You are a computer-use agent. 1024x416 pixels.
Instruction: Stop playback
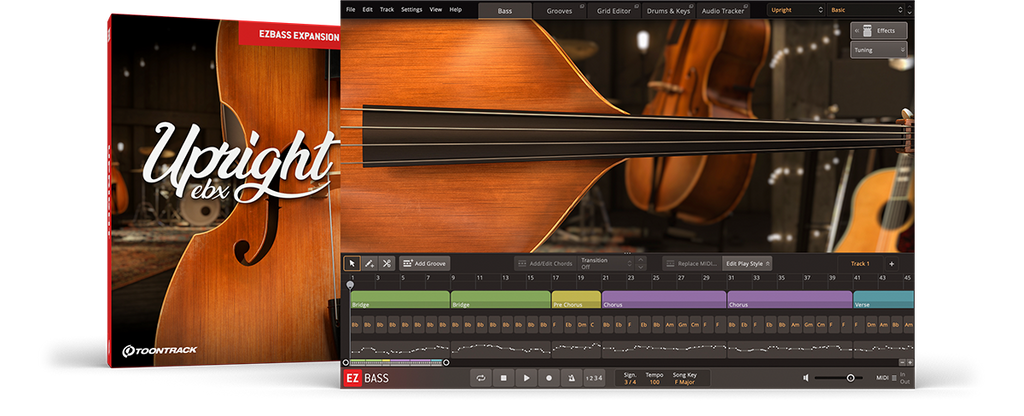[504, 377]
